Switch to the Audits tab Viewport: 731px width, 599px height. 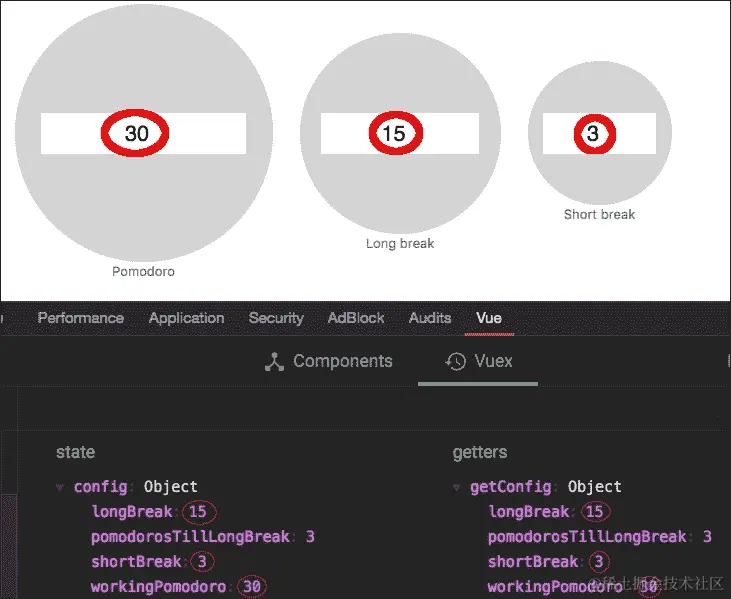pyautogui.click(x=430, y=318)
